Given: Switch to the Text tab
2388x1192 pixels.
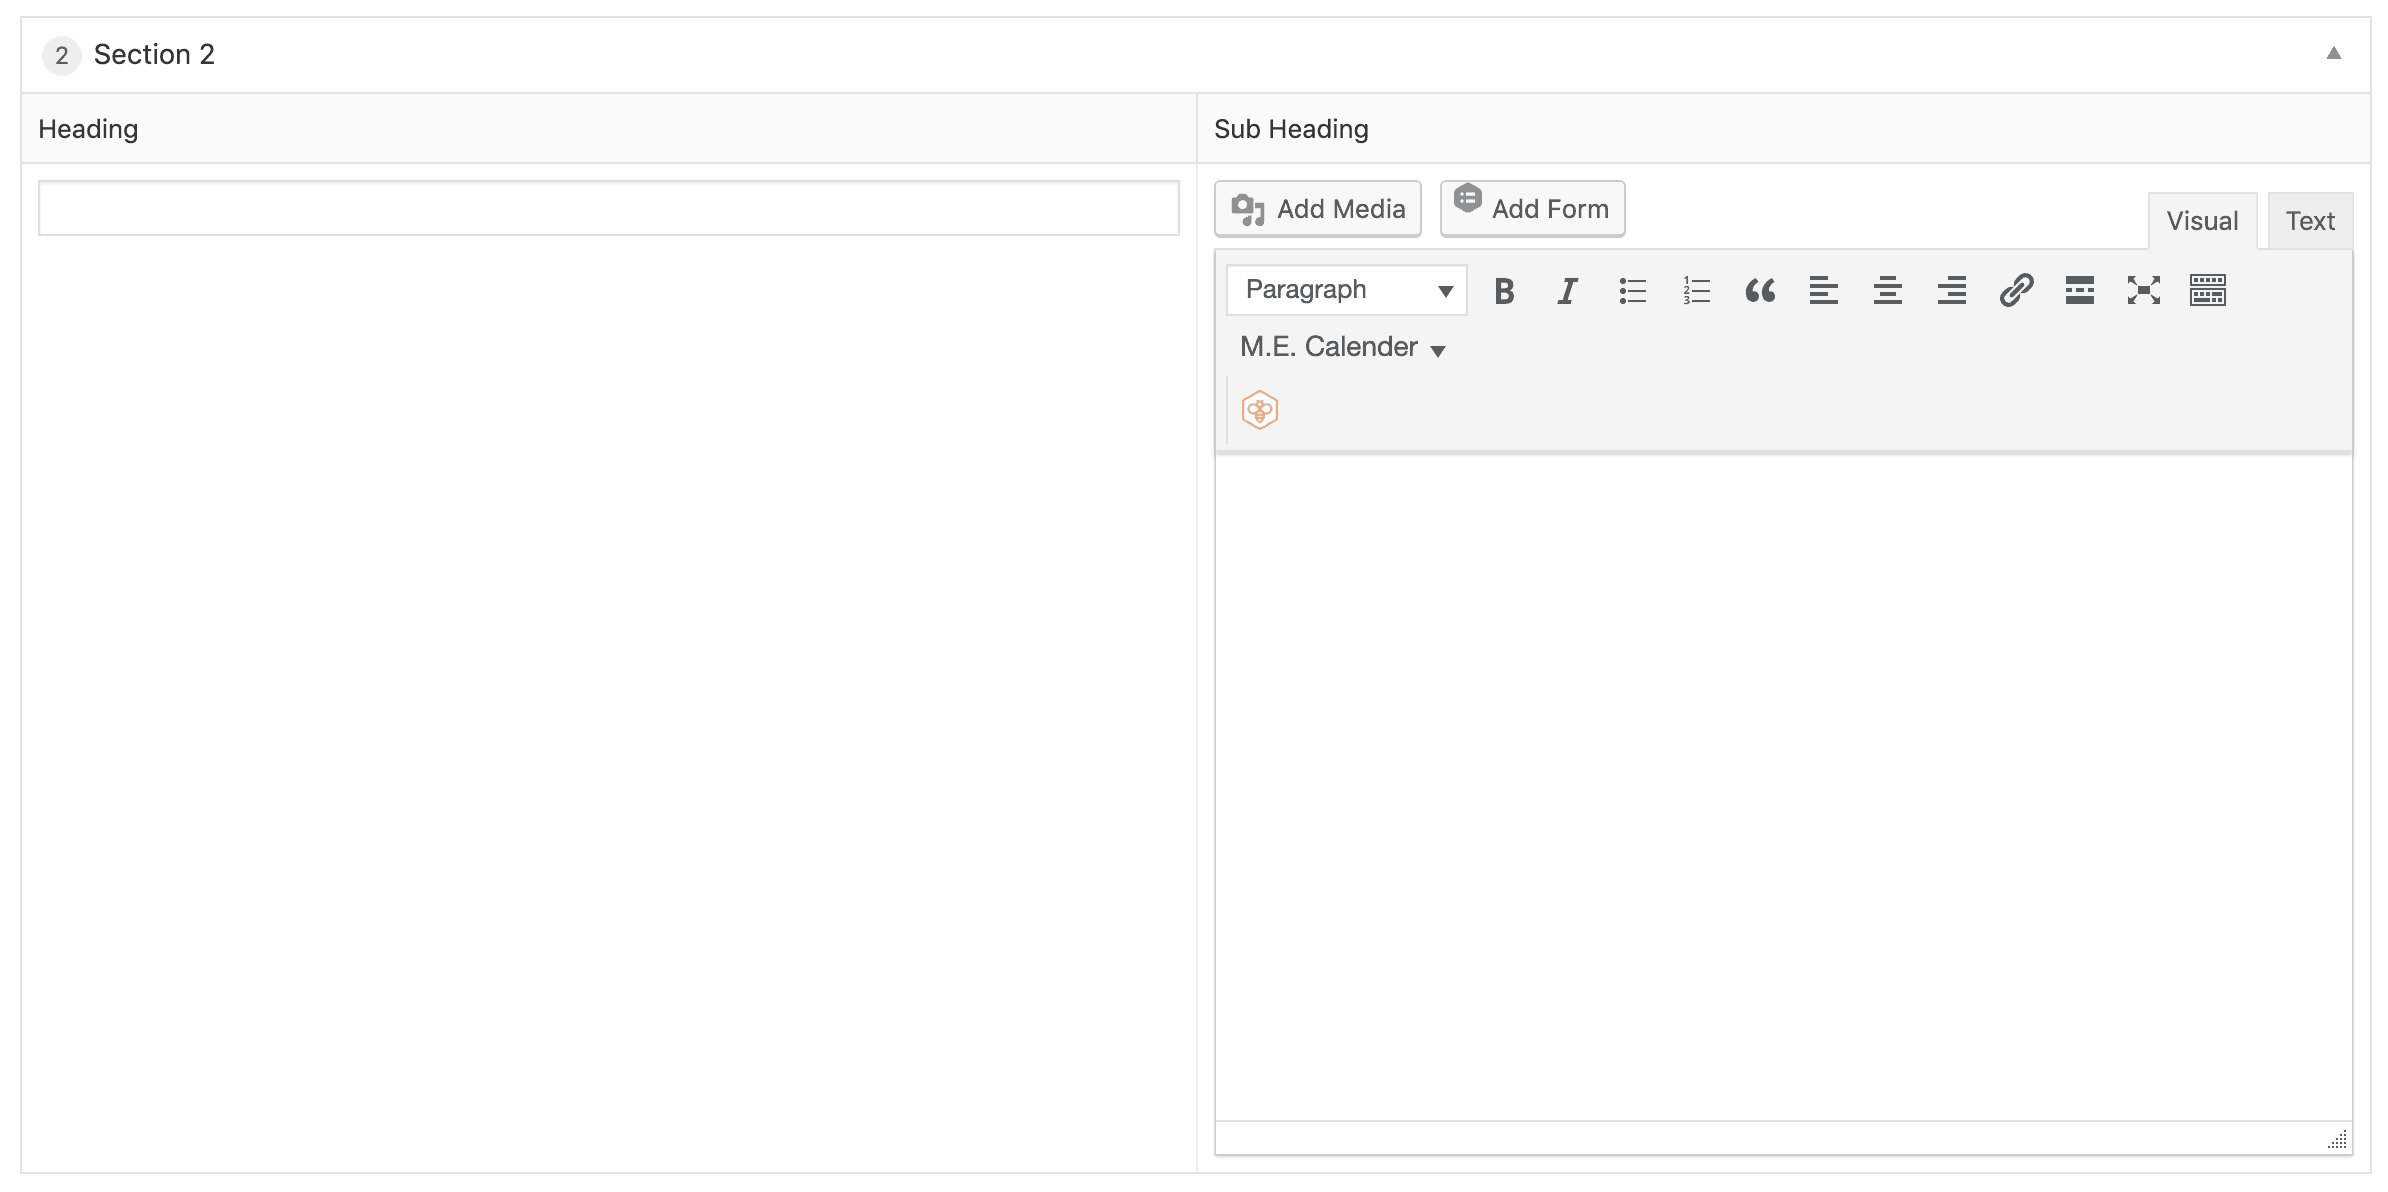Looking at the screenshot, I should click(x=2309, y=220).
